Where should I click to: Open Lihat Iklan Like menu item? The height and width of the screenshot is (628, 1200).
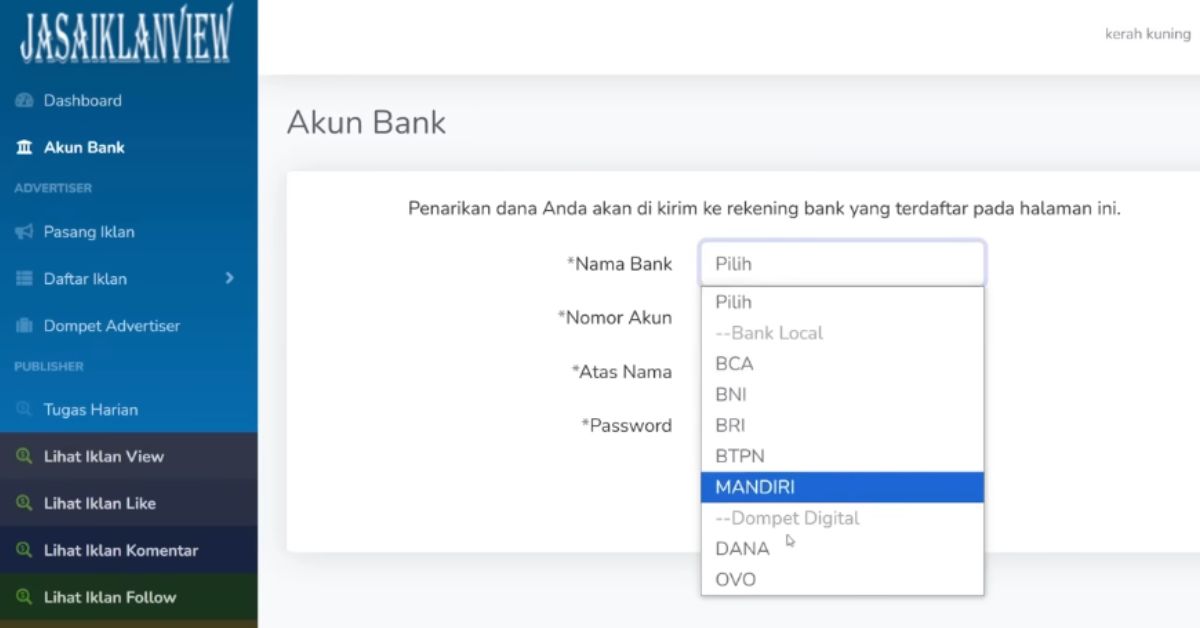point(129,503)
